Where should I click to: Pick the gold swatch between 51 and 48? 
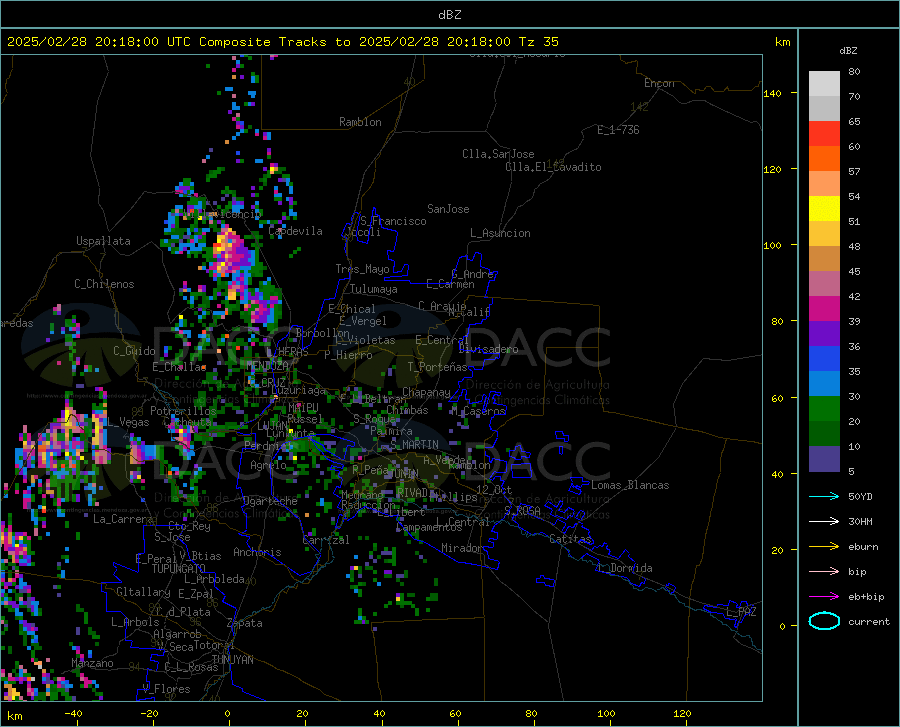[824, 234]
